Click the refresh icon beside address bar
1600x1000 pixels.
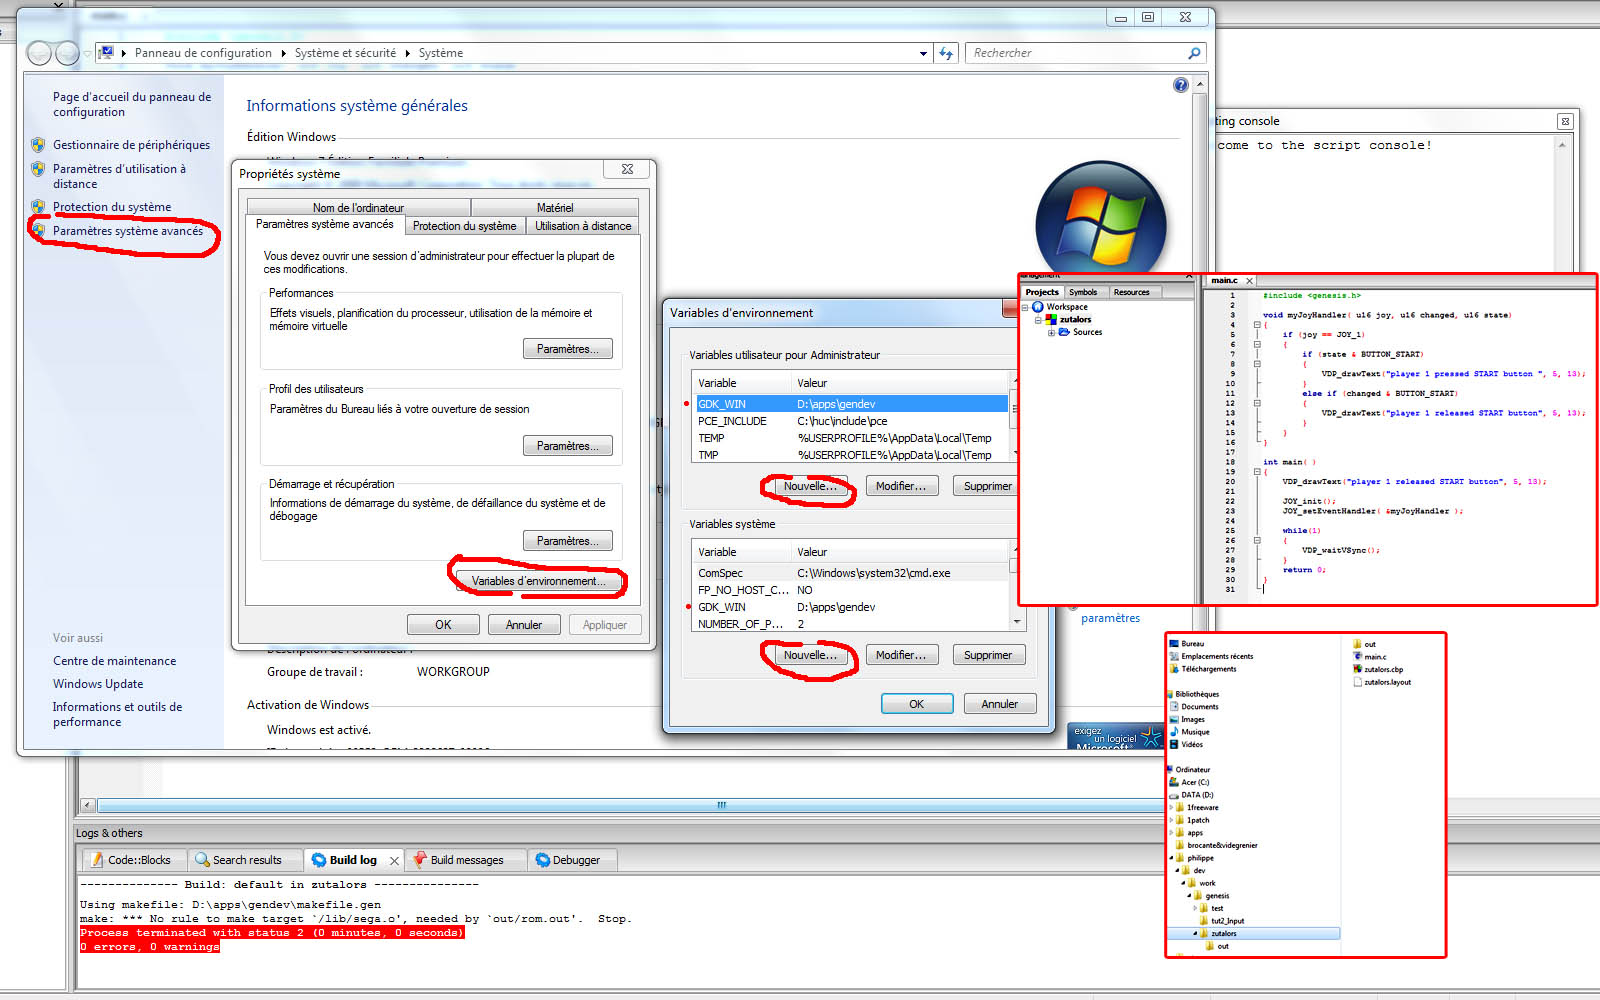click(x=946, y=53)
